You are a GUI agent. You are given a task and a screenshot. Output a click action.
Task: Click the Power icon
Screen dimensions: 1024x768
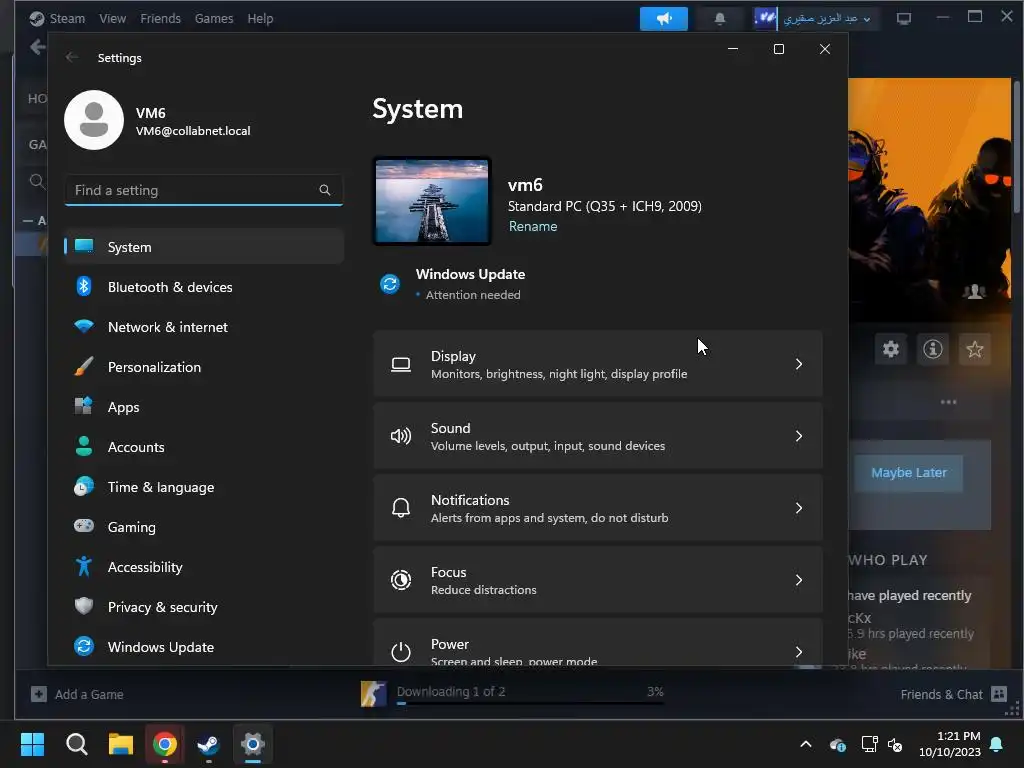tap(401, 652)
